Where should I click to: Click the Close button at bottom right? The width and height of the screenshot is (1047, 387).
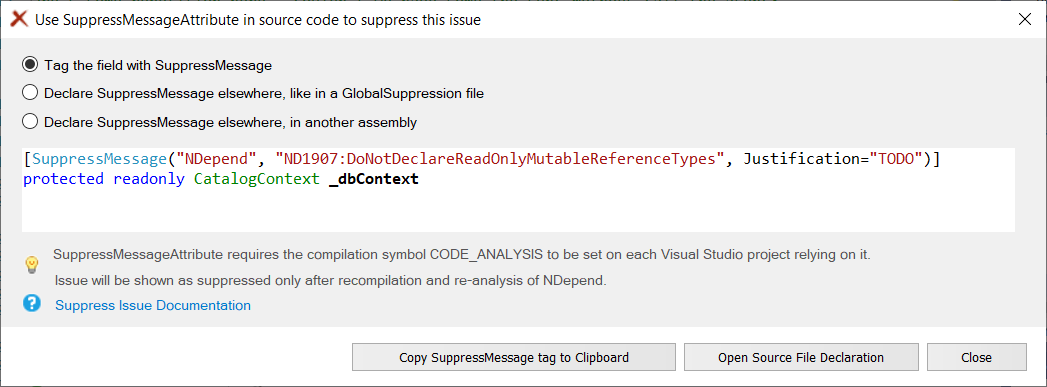point(976,357)
